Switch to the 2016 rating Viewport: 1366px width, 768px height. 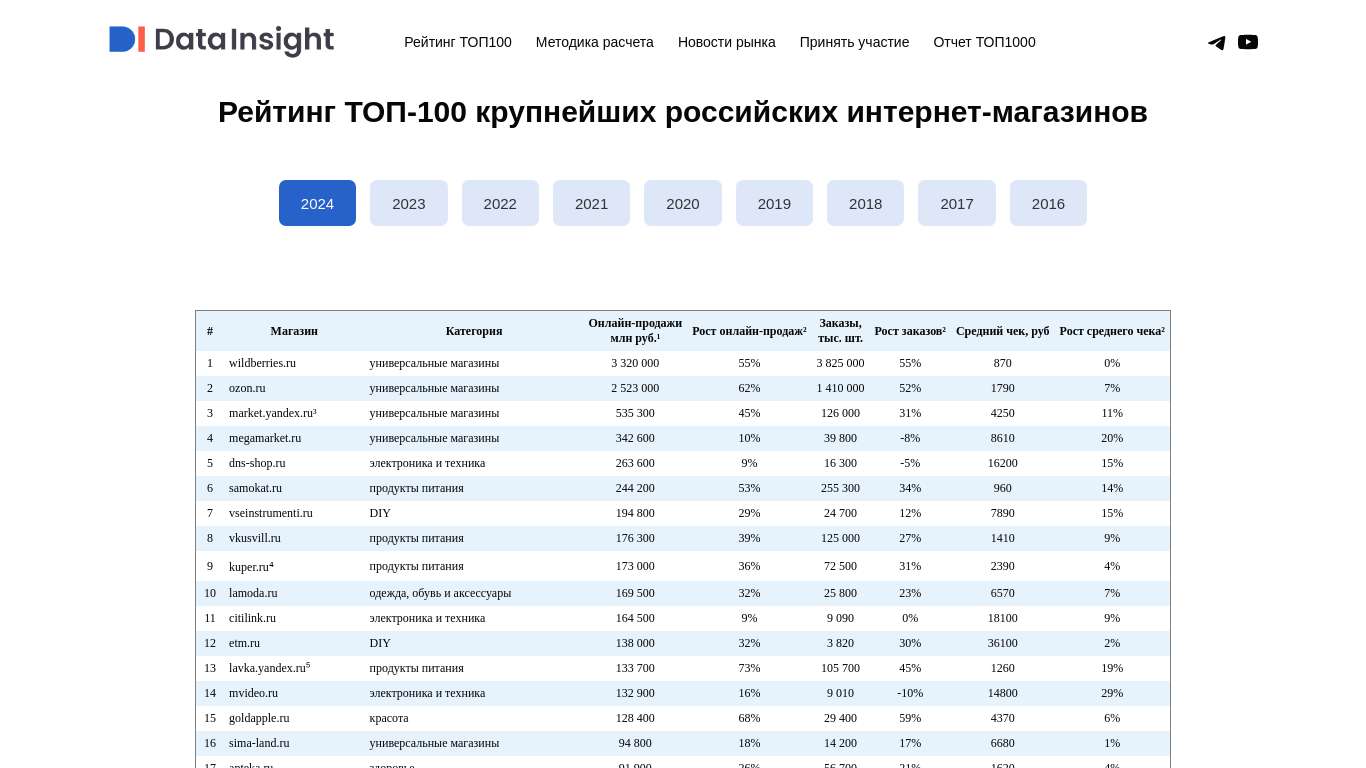1048,203
